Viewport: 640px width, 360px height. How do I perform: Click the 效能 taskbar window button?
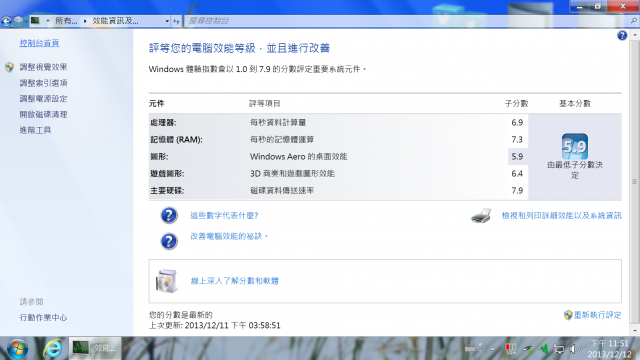click(95, 348)
